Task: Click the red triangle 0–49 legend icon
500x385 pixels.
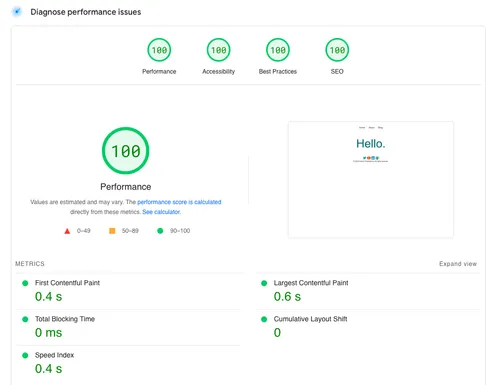Action: (x=67, y=231)
